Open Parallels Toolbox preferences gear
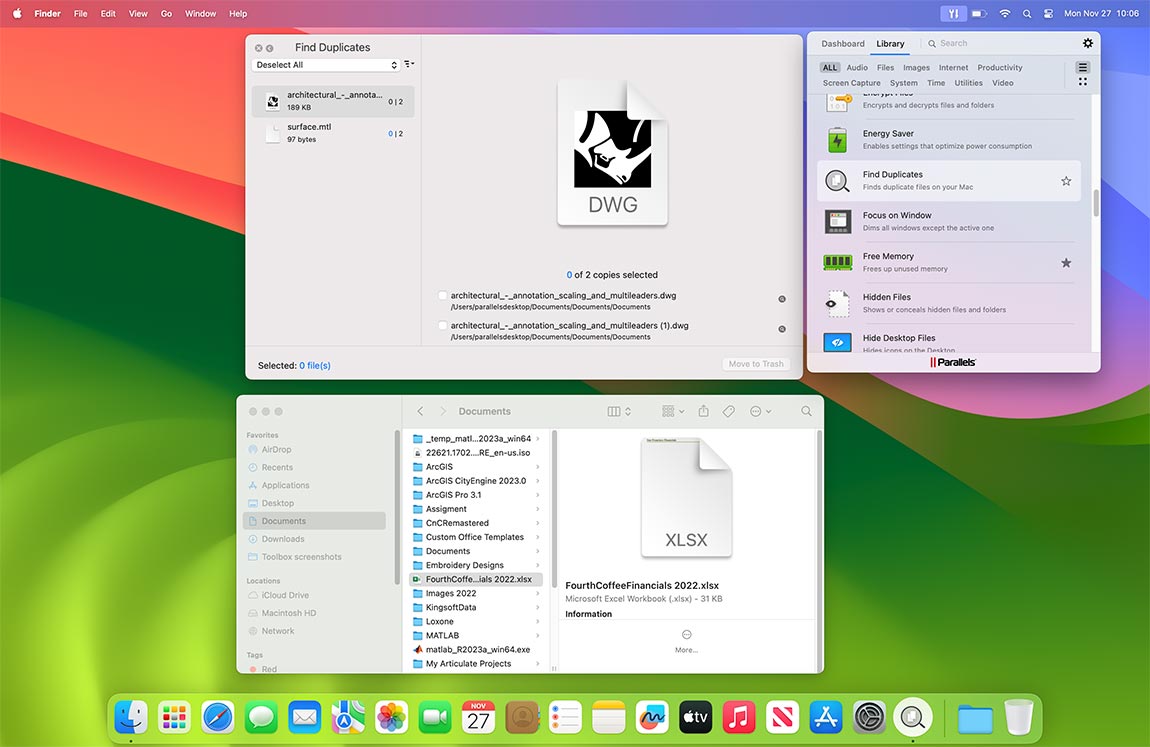1150x747 pixels. coord(1088,43)
